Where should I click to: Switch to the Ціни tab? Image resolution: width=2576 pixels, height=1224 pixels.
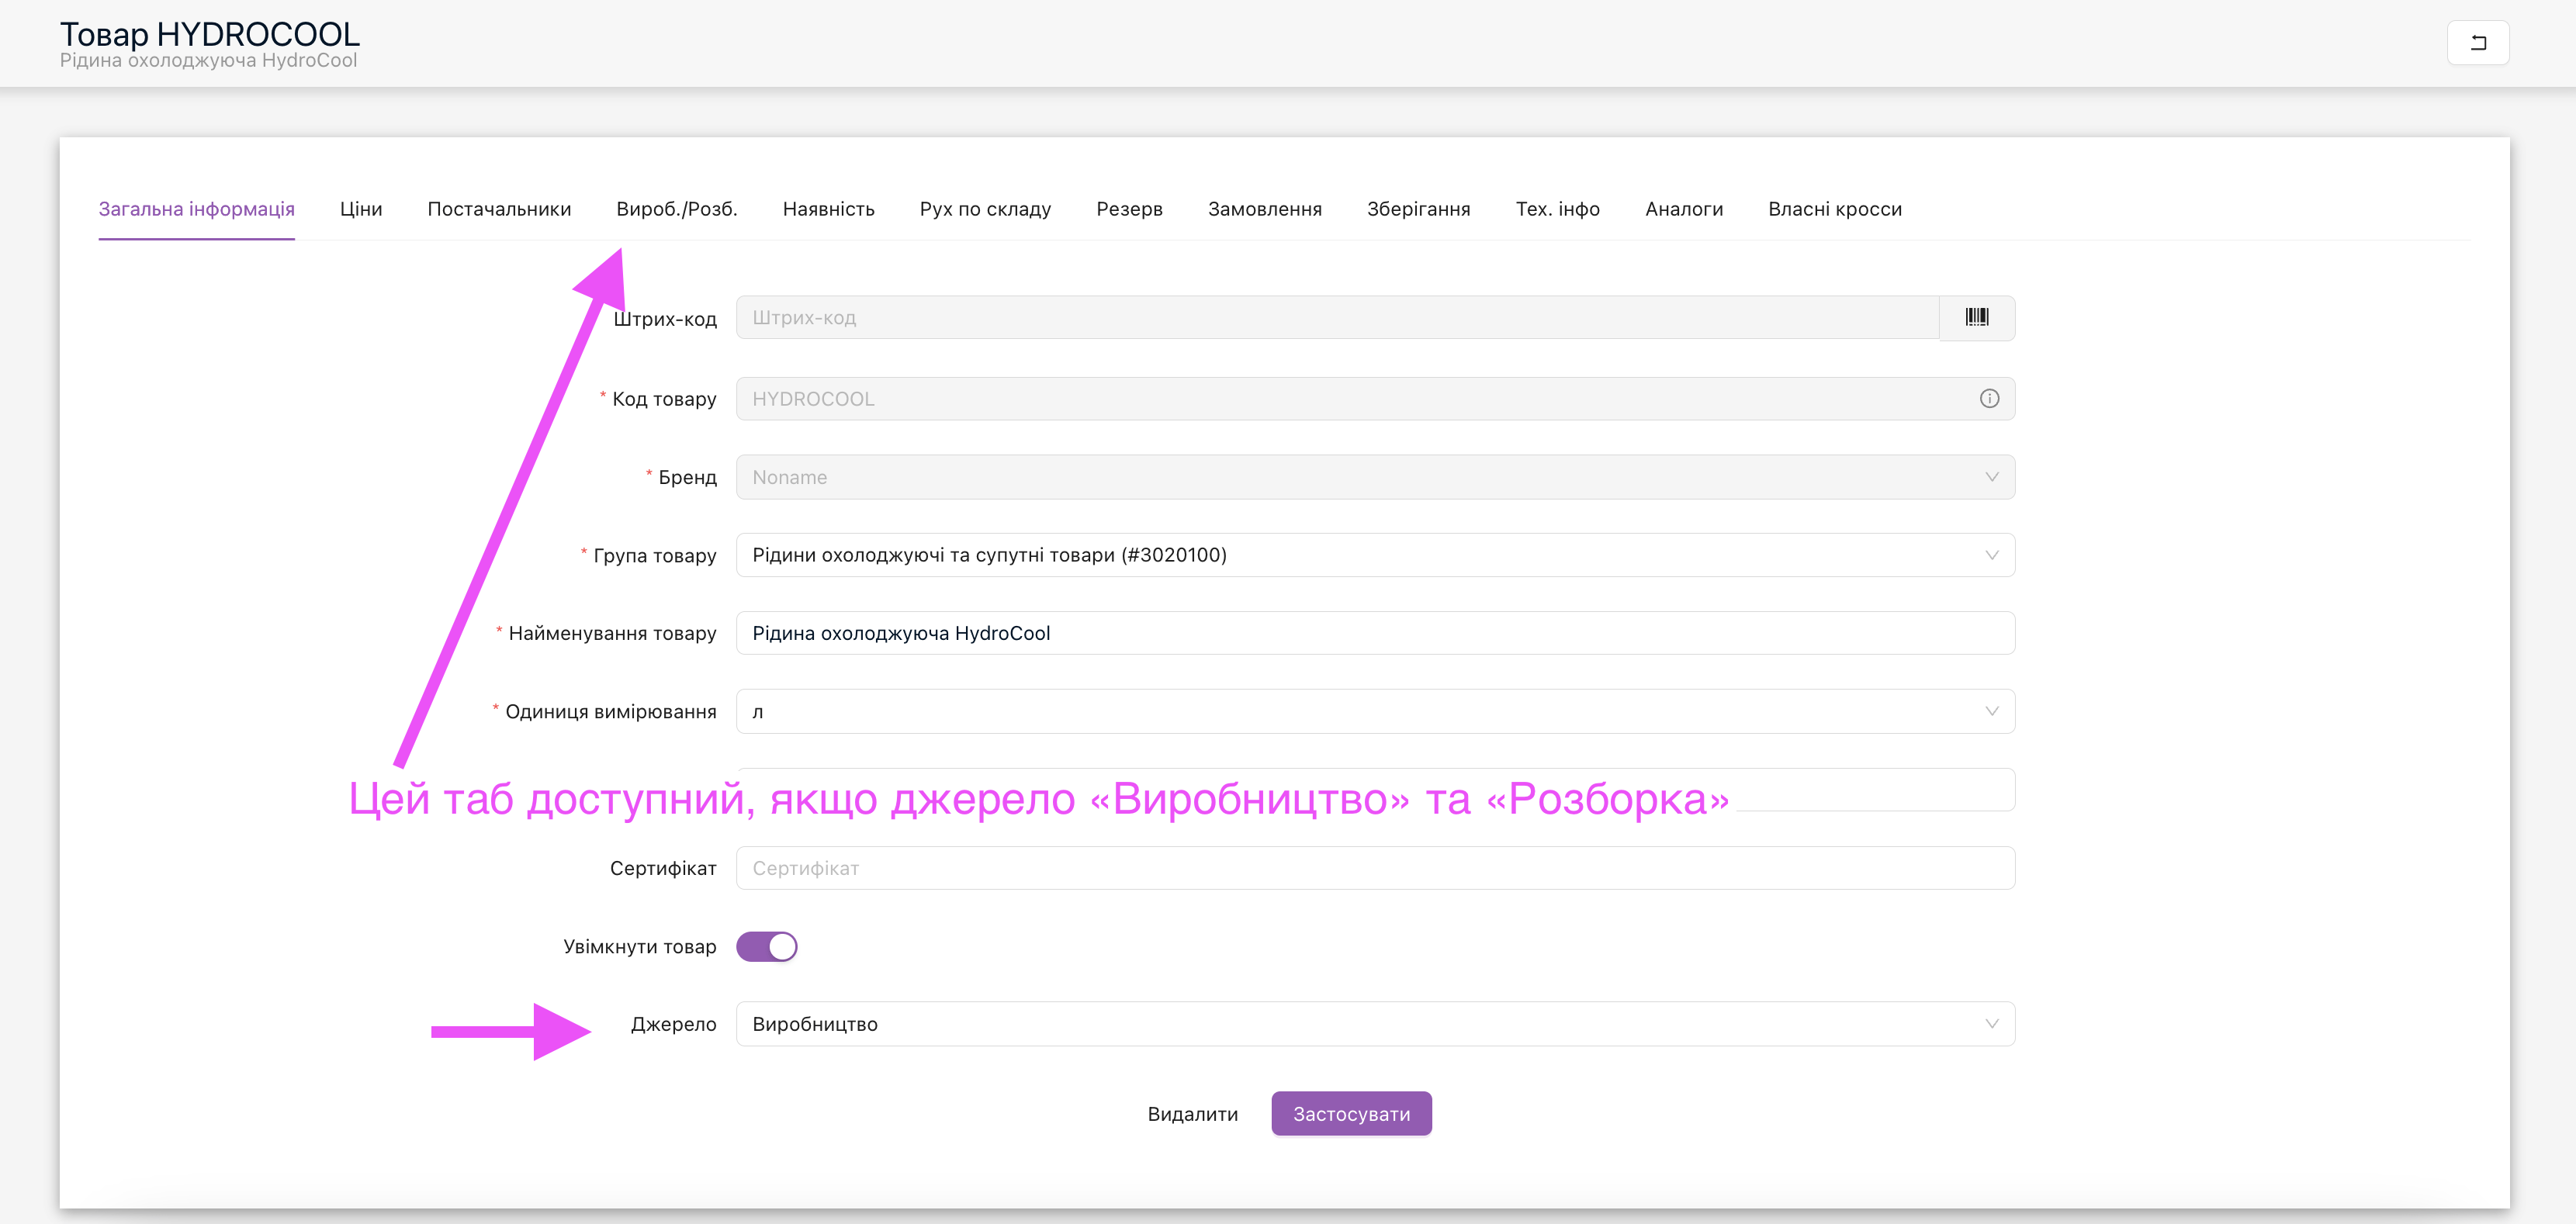[x=360, y=209]
